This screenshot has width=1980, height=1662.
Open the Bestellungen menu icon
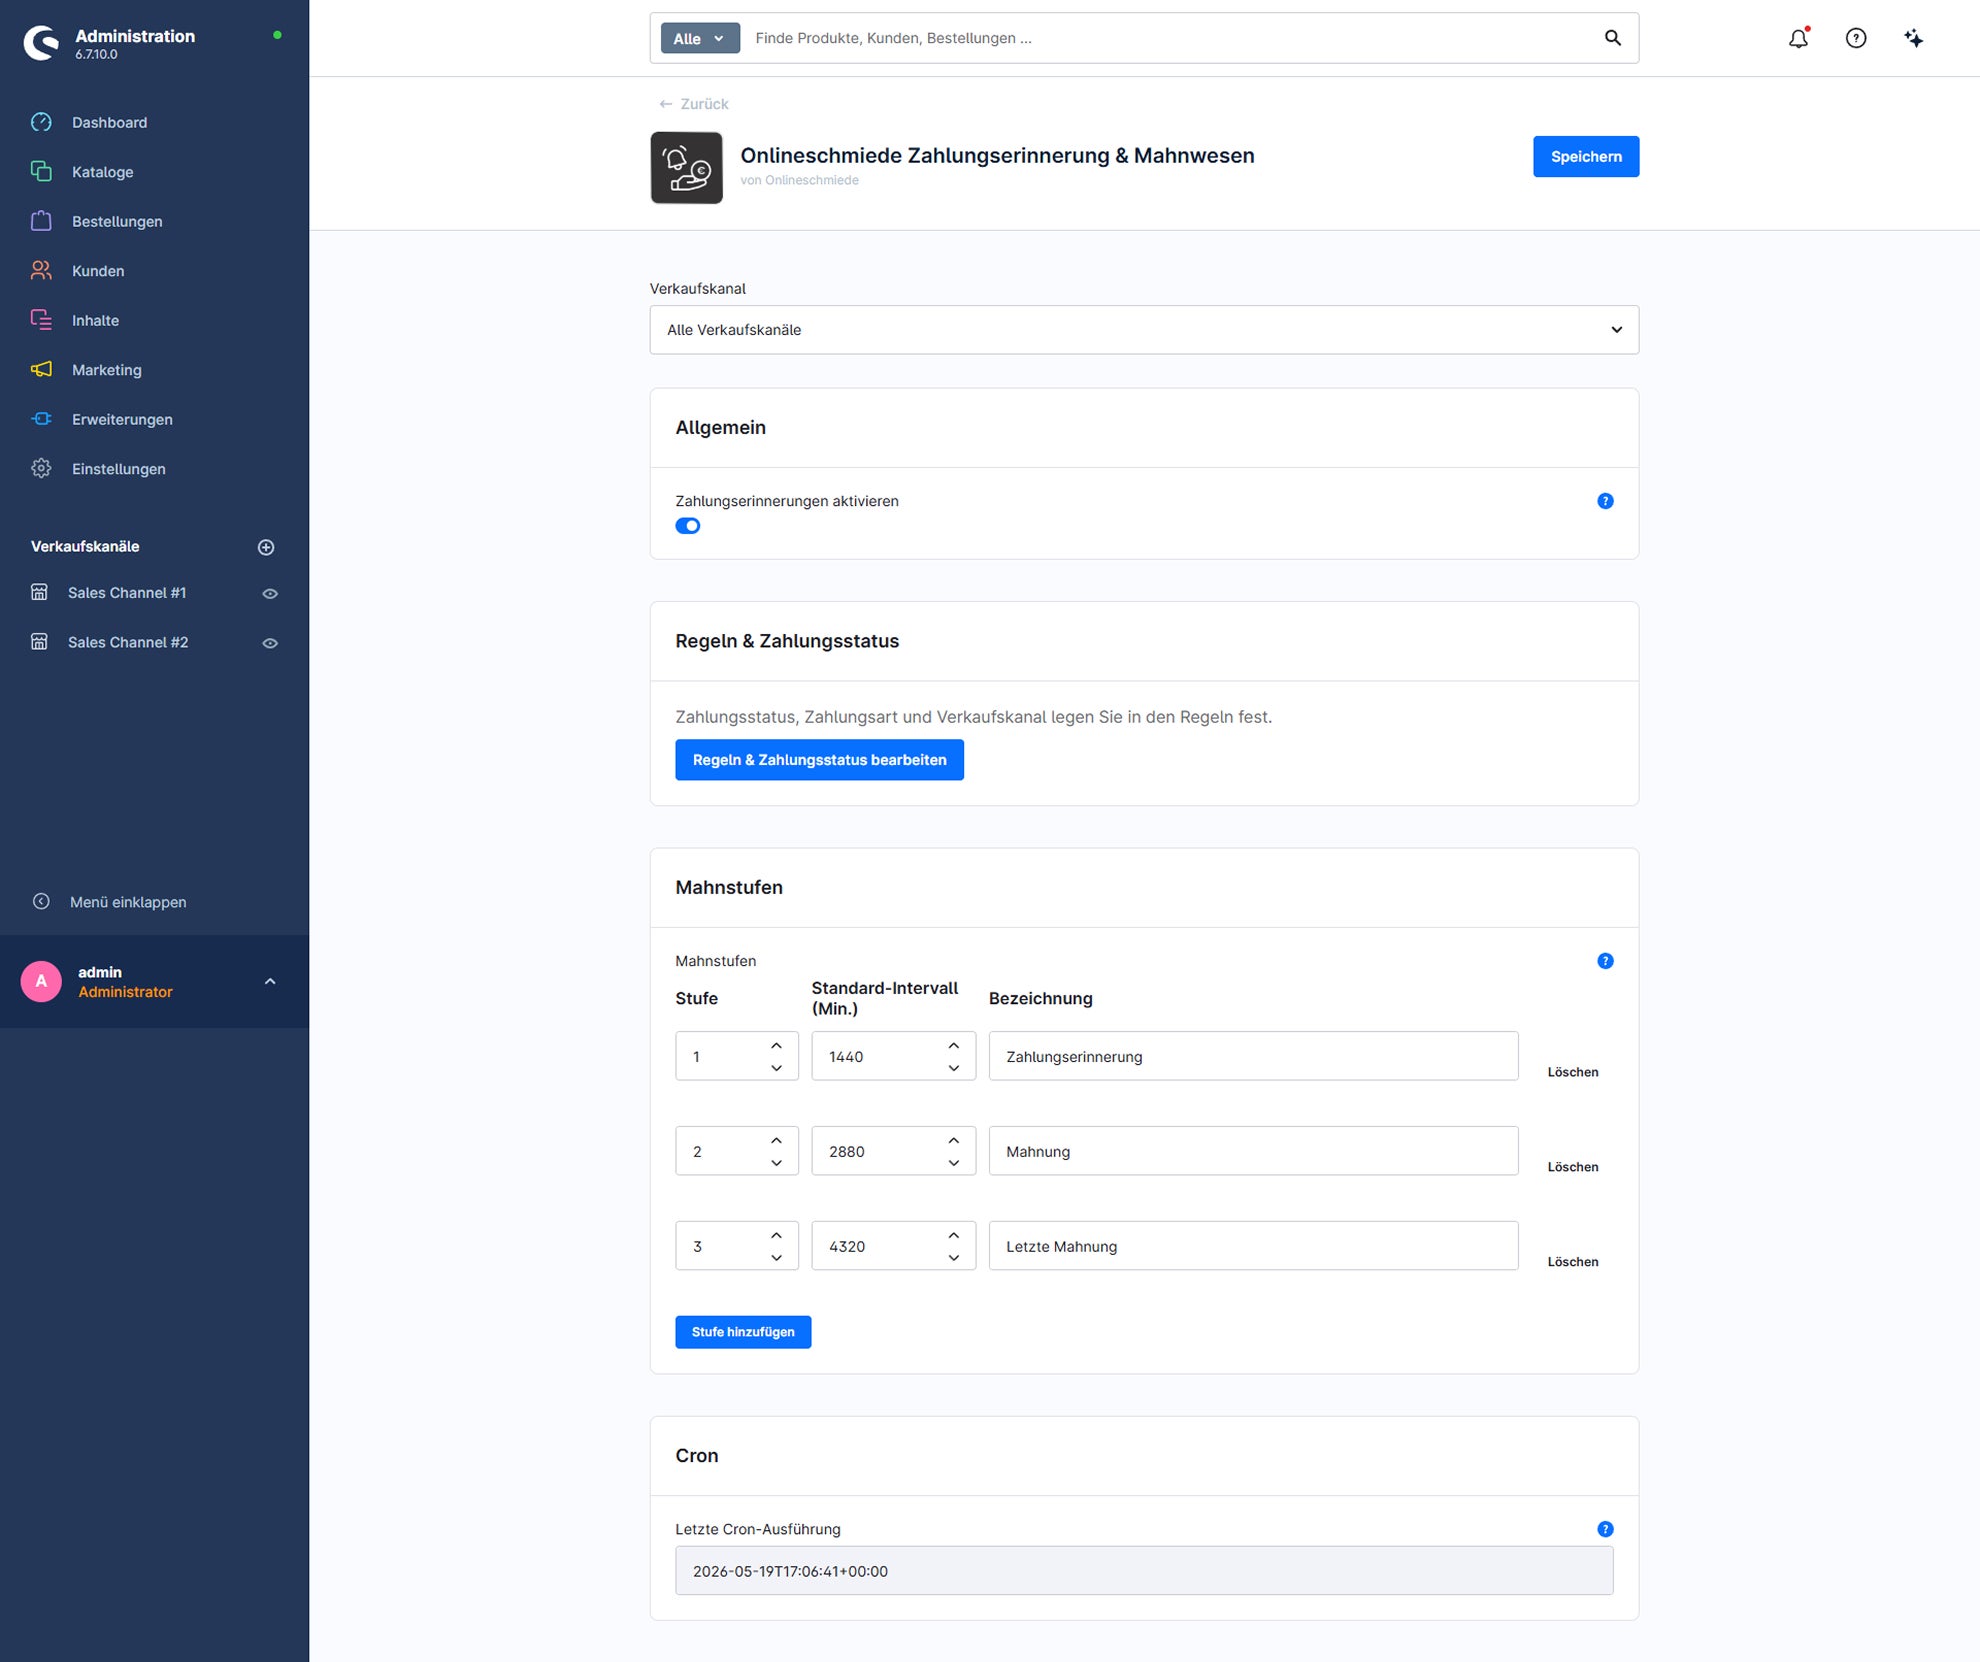(41, 221)
